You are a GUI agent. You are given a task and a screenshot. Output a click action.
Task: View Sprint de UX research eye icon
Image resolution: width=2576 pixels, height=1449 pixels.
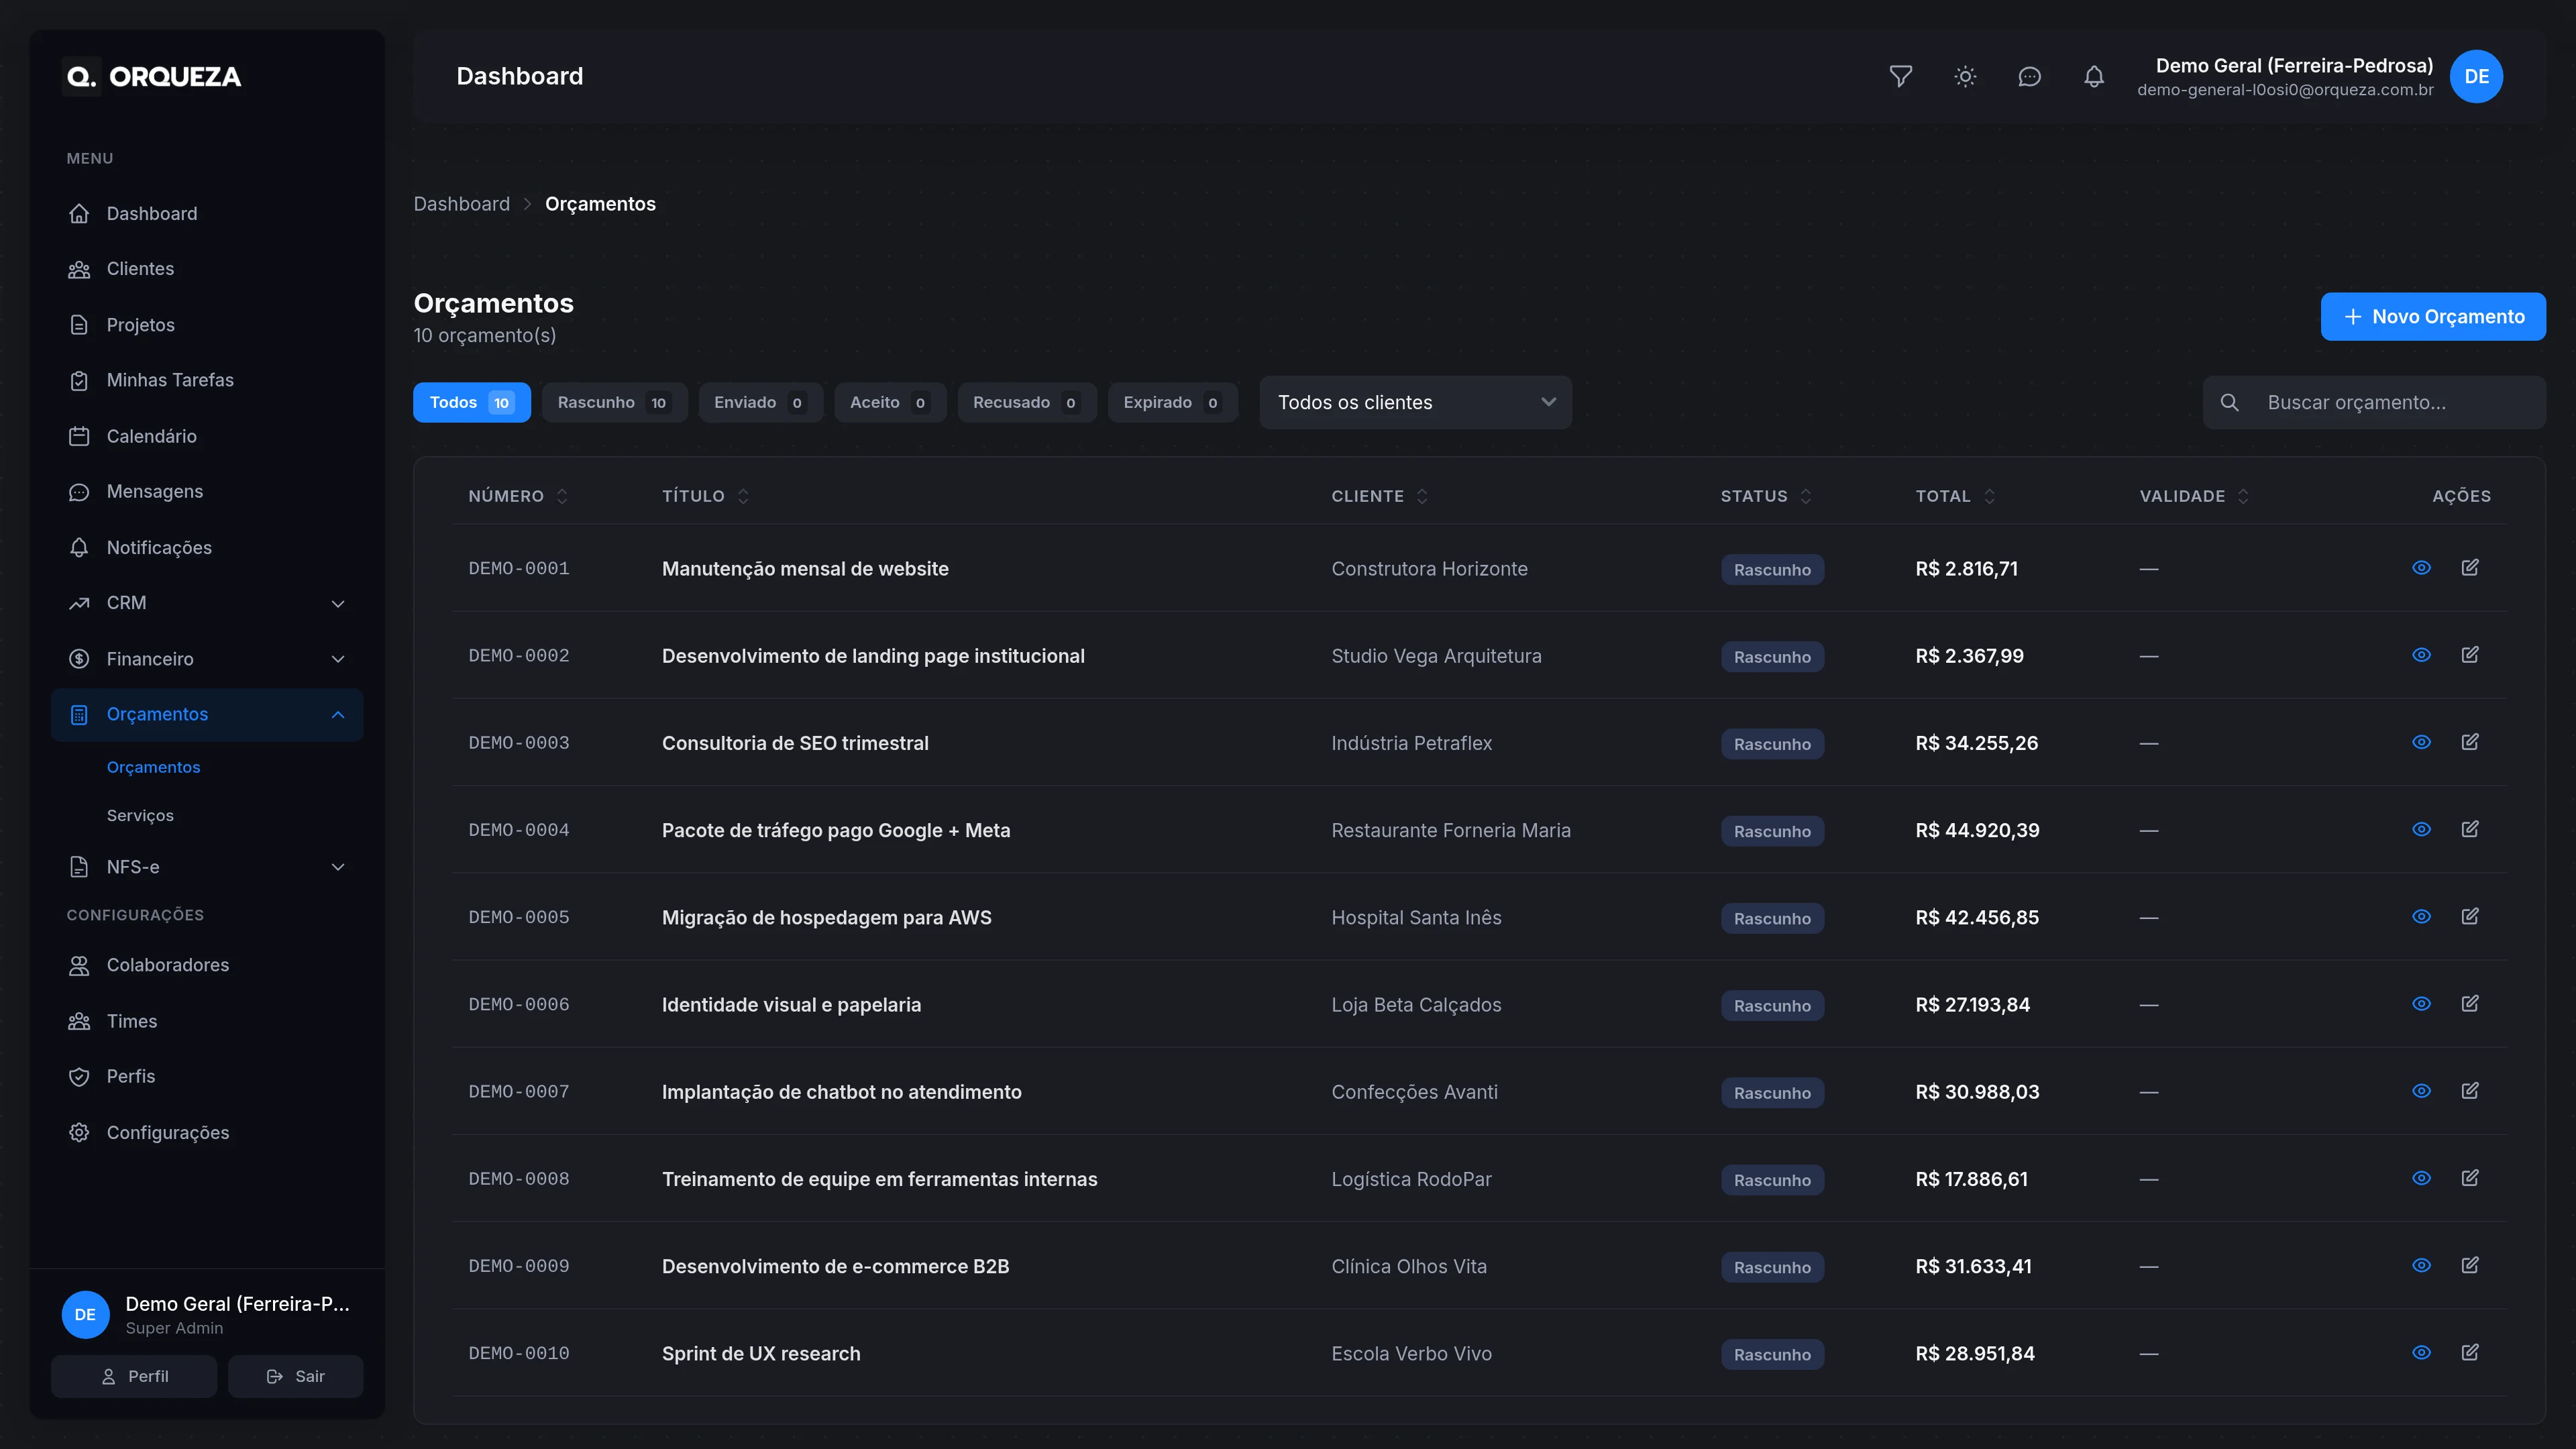(x=2421, y=1353)
